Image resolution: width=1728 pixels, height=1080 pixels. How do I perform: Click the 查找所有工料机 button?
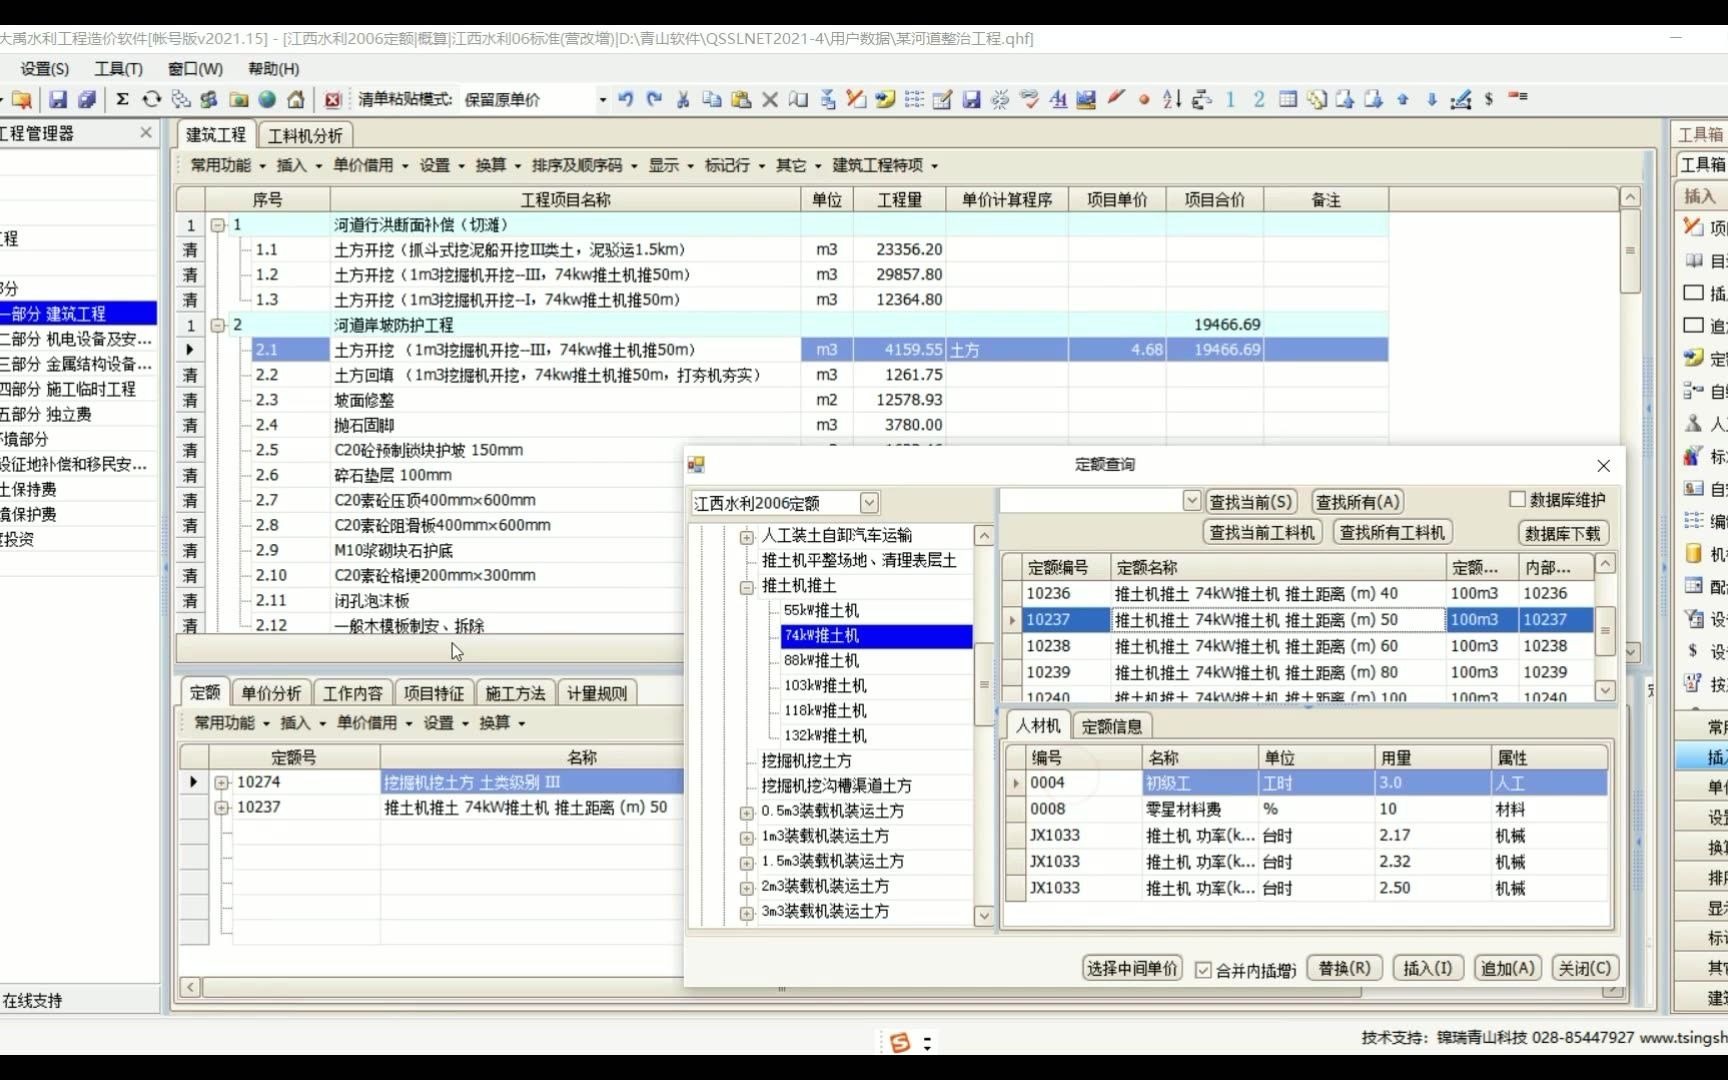1396,532
